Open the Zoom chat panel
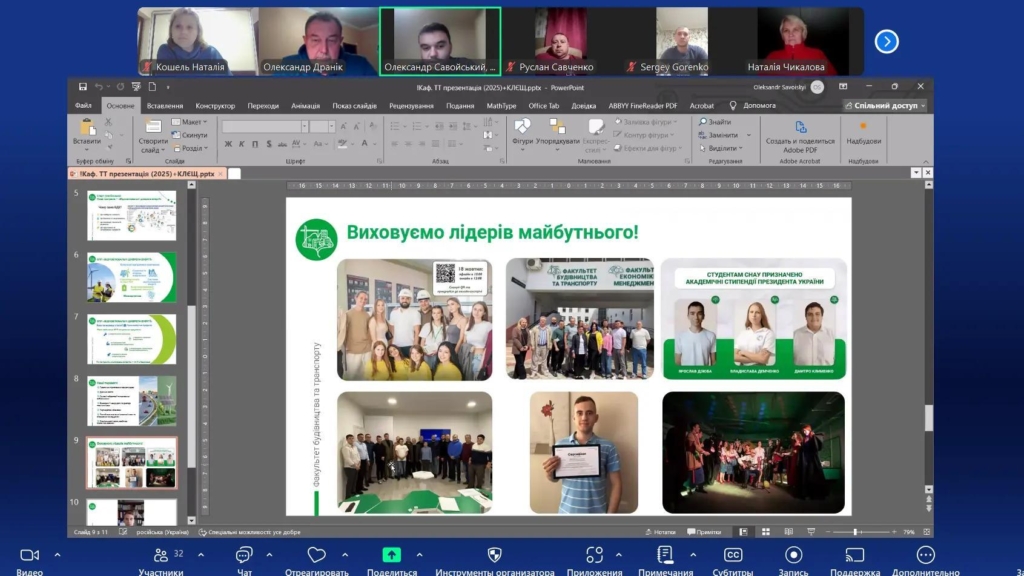This screenshot has height=576, width=1024. point(244,555)
